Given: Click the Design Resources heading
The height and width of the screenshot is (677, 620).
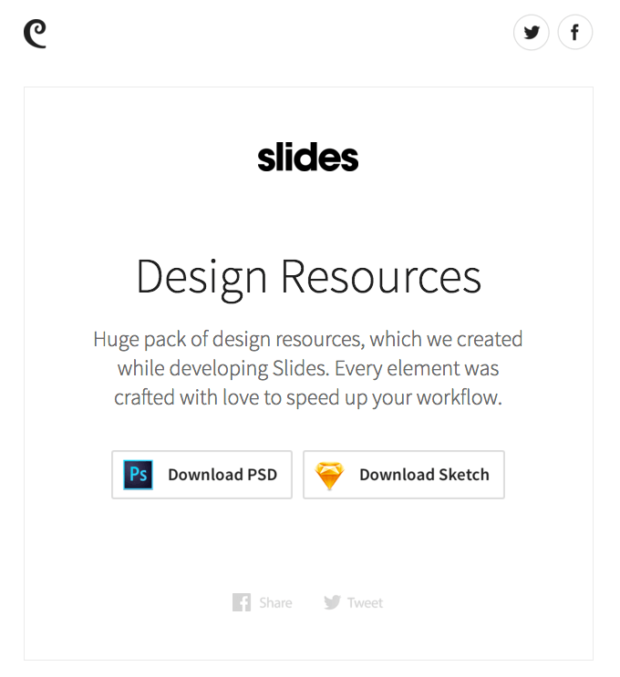Looking at the screenshot, I should [309, 278].
